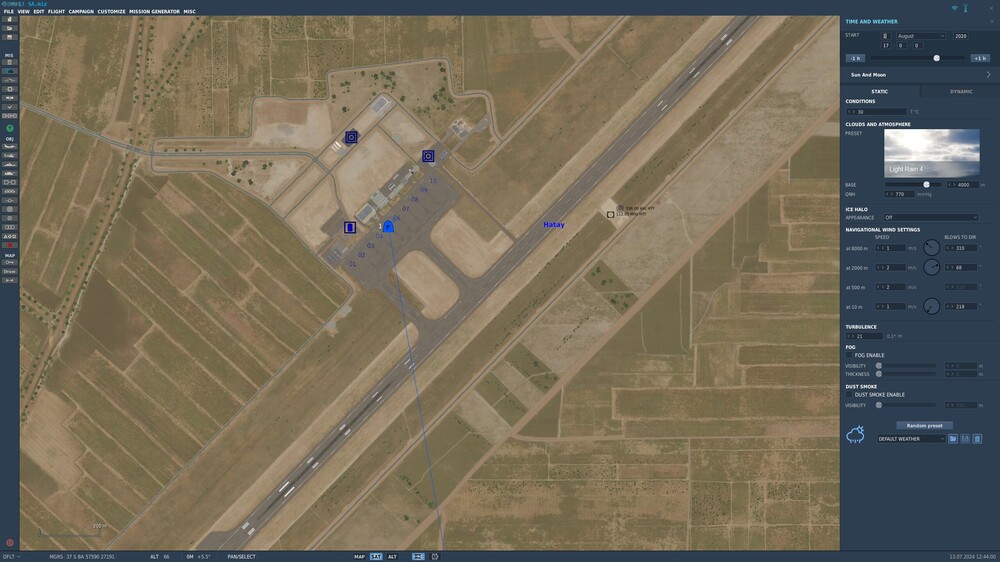
Task: Open weather preset folder icon
Action: pos(953,439)
